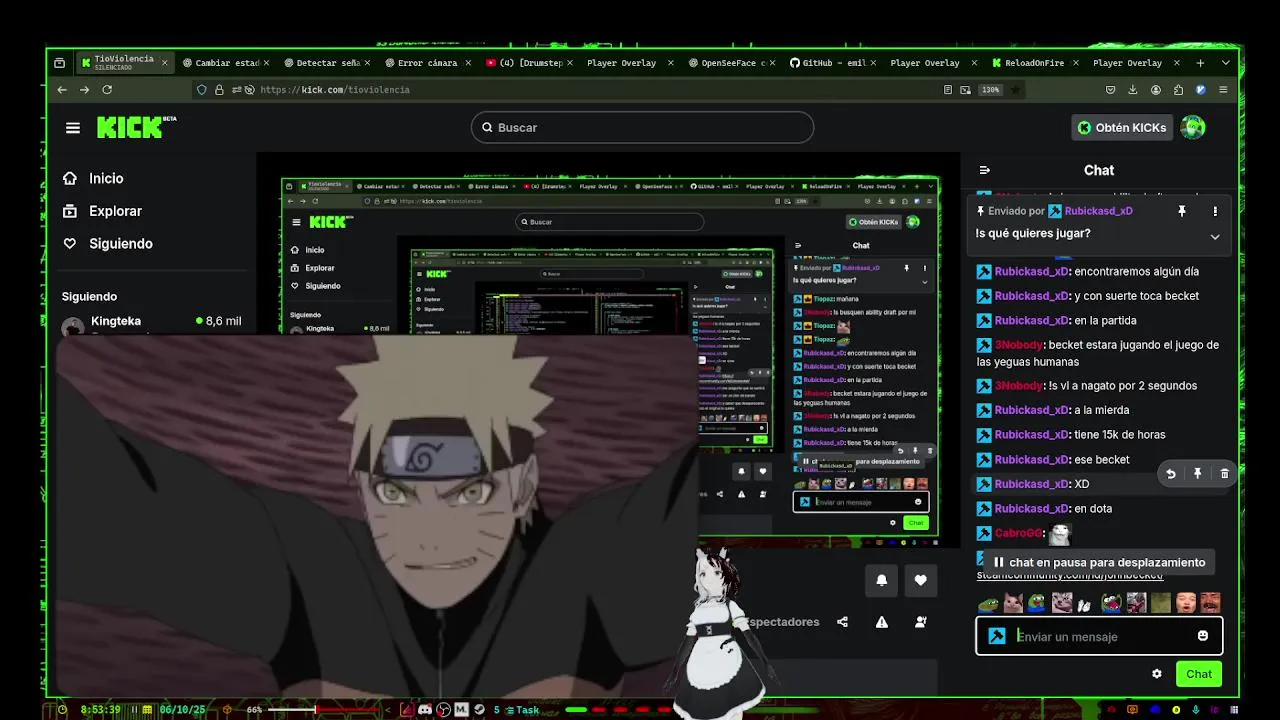Send message with green Chat button

(x=1199, y=674)
